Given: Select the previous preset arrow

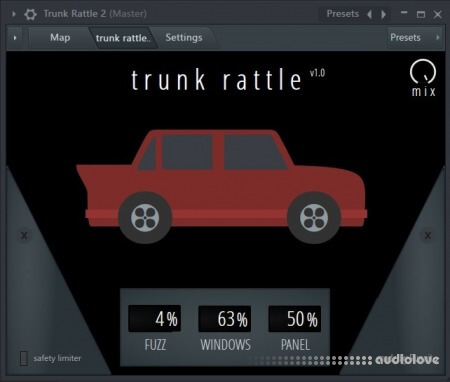Looking at the screenshot, I should [369, 14].
